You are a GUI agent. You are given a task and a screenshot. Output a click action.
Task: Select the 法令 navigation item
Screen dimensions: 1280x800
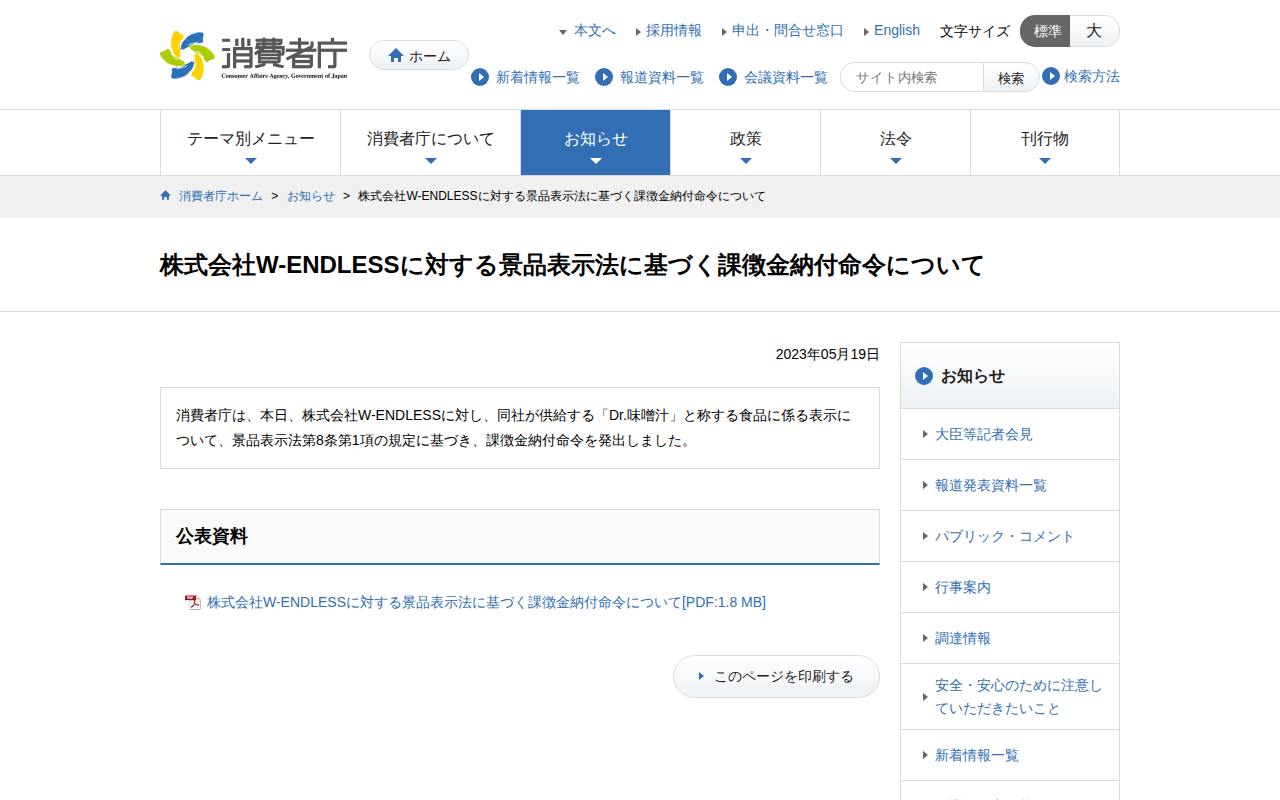click(895, 142)
